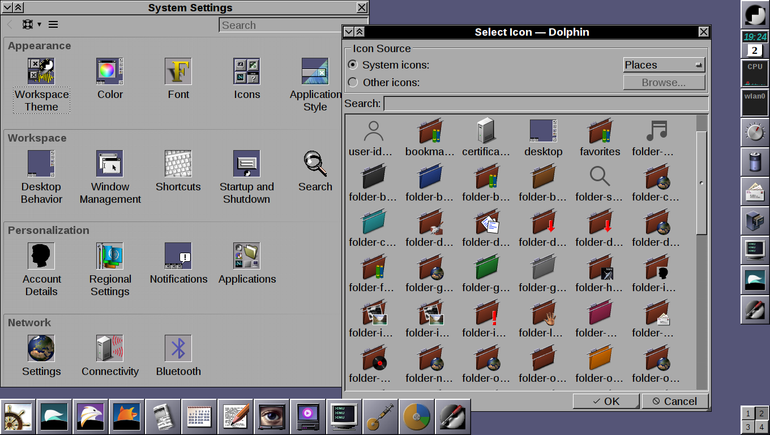Expand the view mode dropdown arrow in toolbar

[x=39, y=25]
